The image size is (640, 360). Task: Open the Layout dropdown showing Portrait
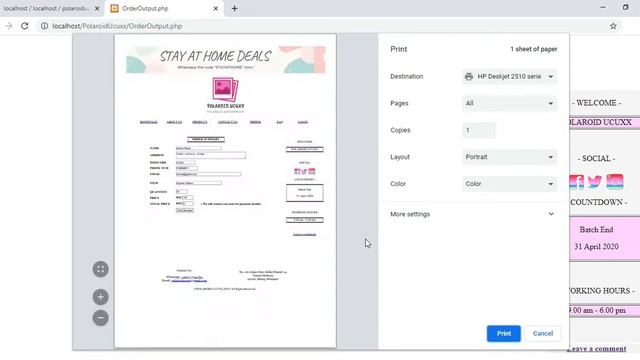509,157
